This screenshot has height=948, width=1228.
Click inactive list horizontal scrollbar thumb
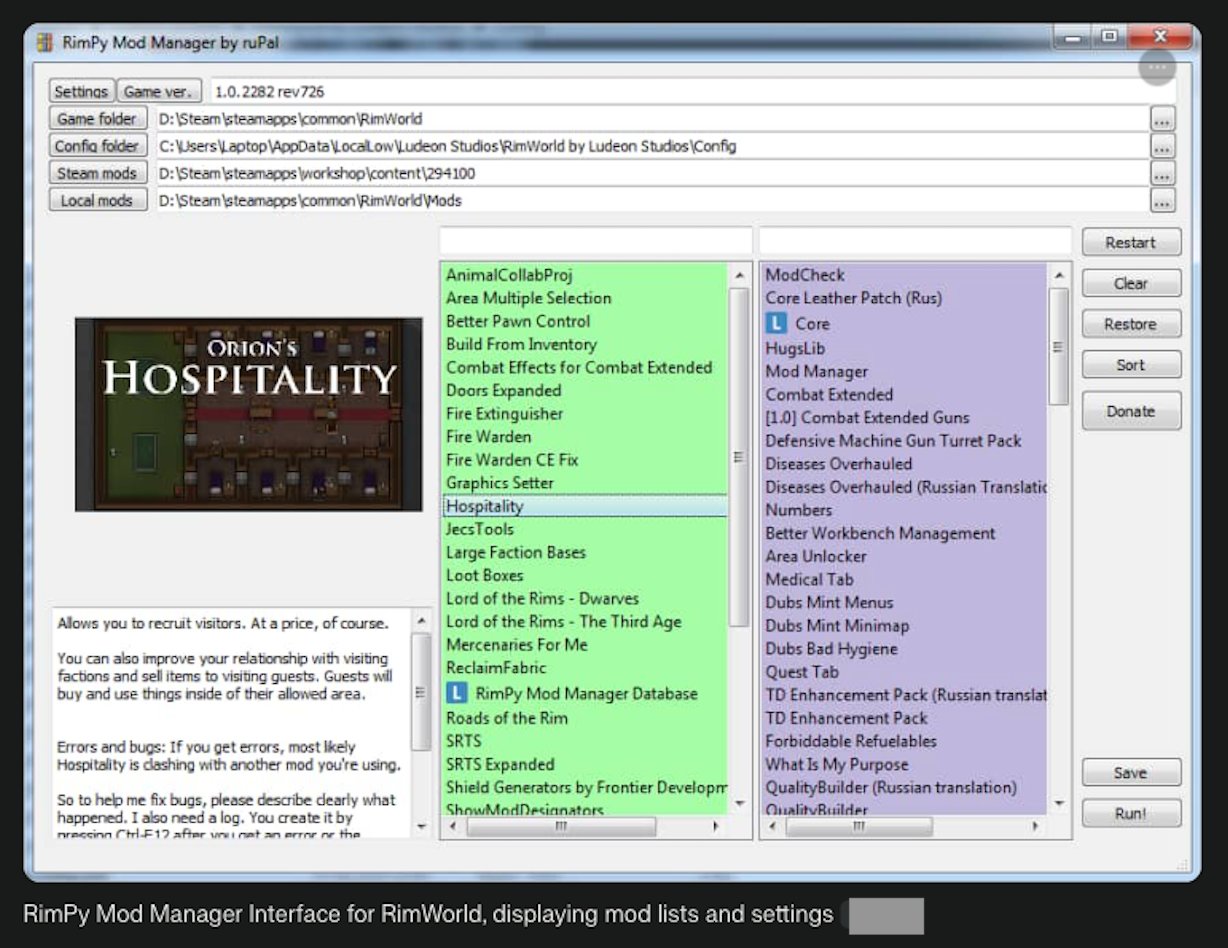pos(561,827)
